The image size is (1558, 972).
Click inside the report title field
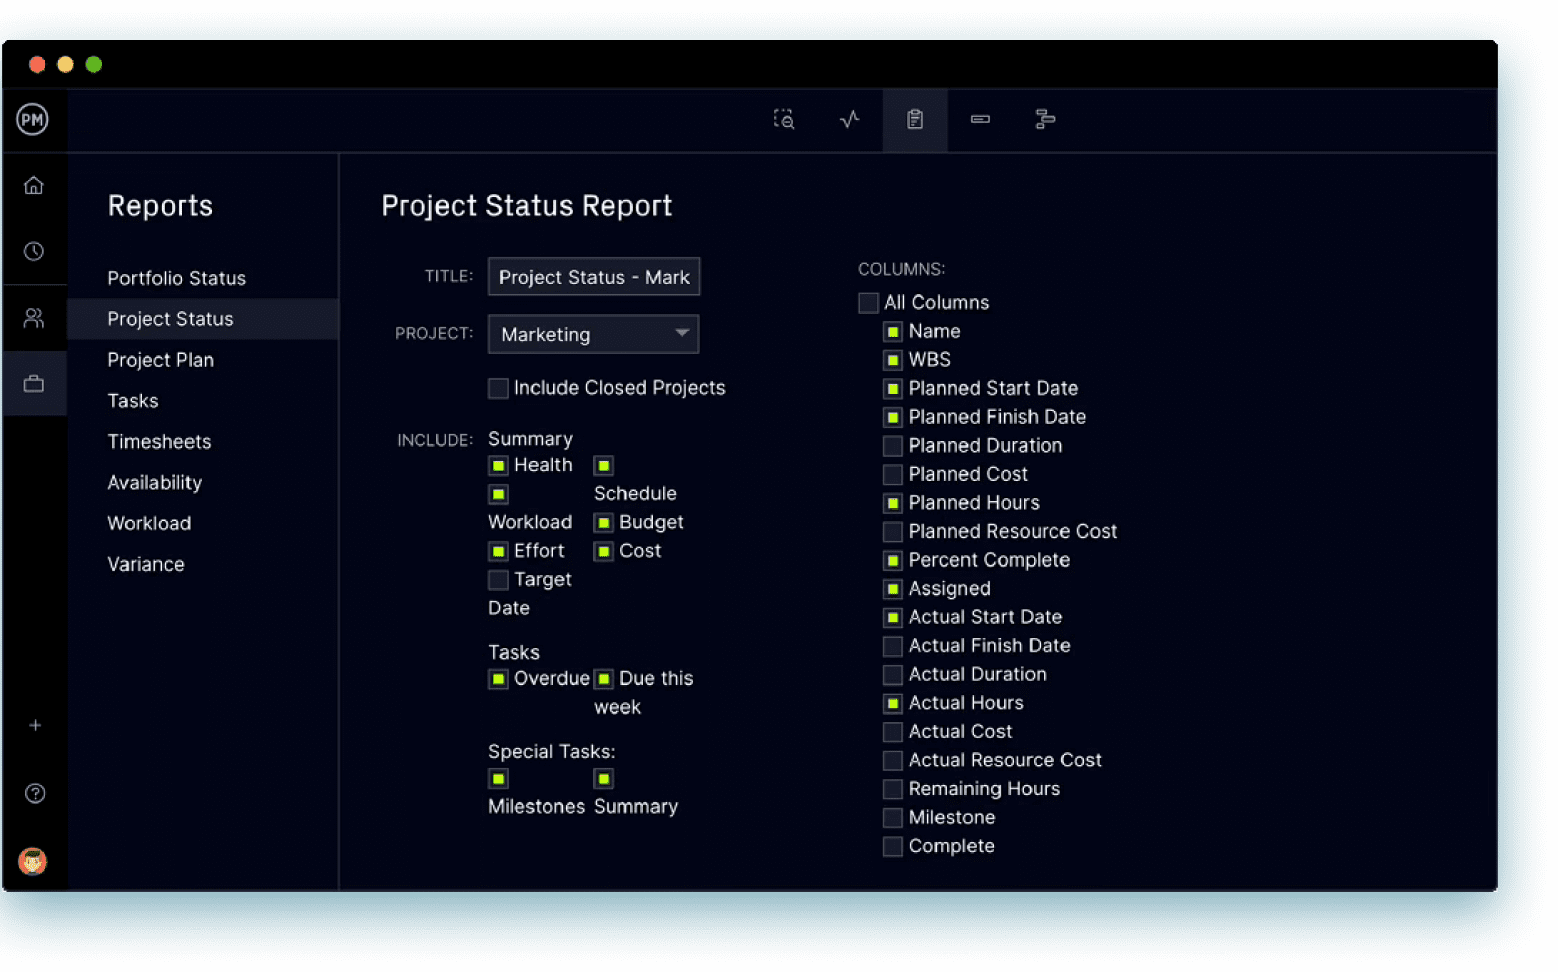[x=593, y=277]
